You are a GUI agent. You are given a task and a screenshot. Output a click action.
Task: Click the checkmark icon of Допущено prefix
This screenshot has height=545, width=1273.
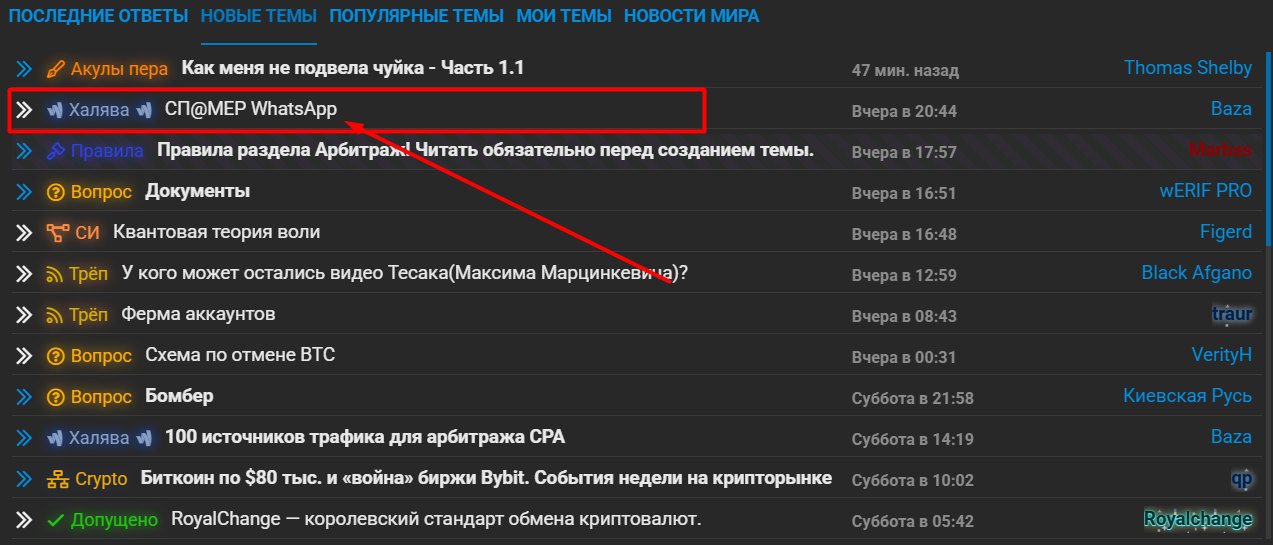pyautogui.click(x=56, y=521)
